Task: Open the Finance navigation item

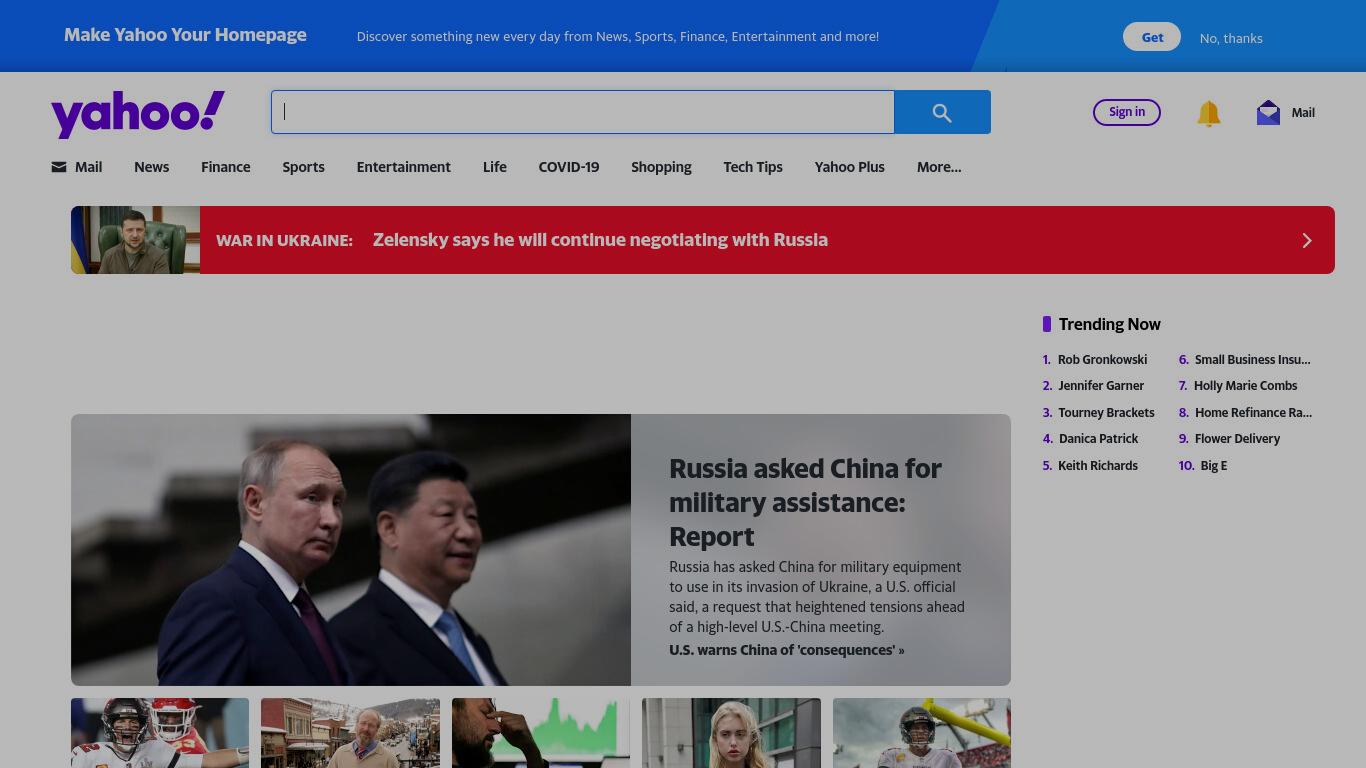Action: tap(226, 167)
